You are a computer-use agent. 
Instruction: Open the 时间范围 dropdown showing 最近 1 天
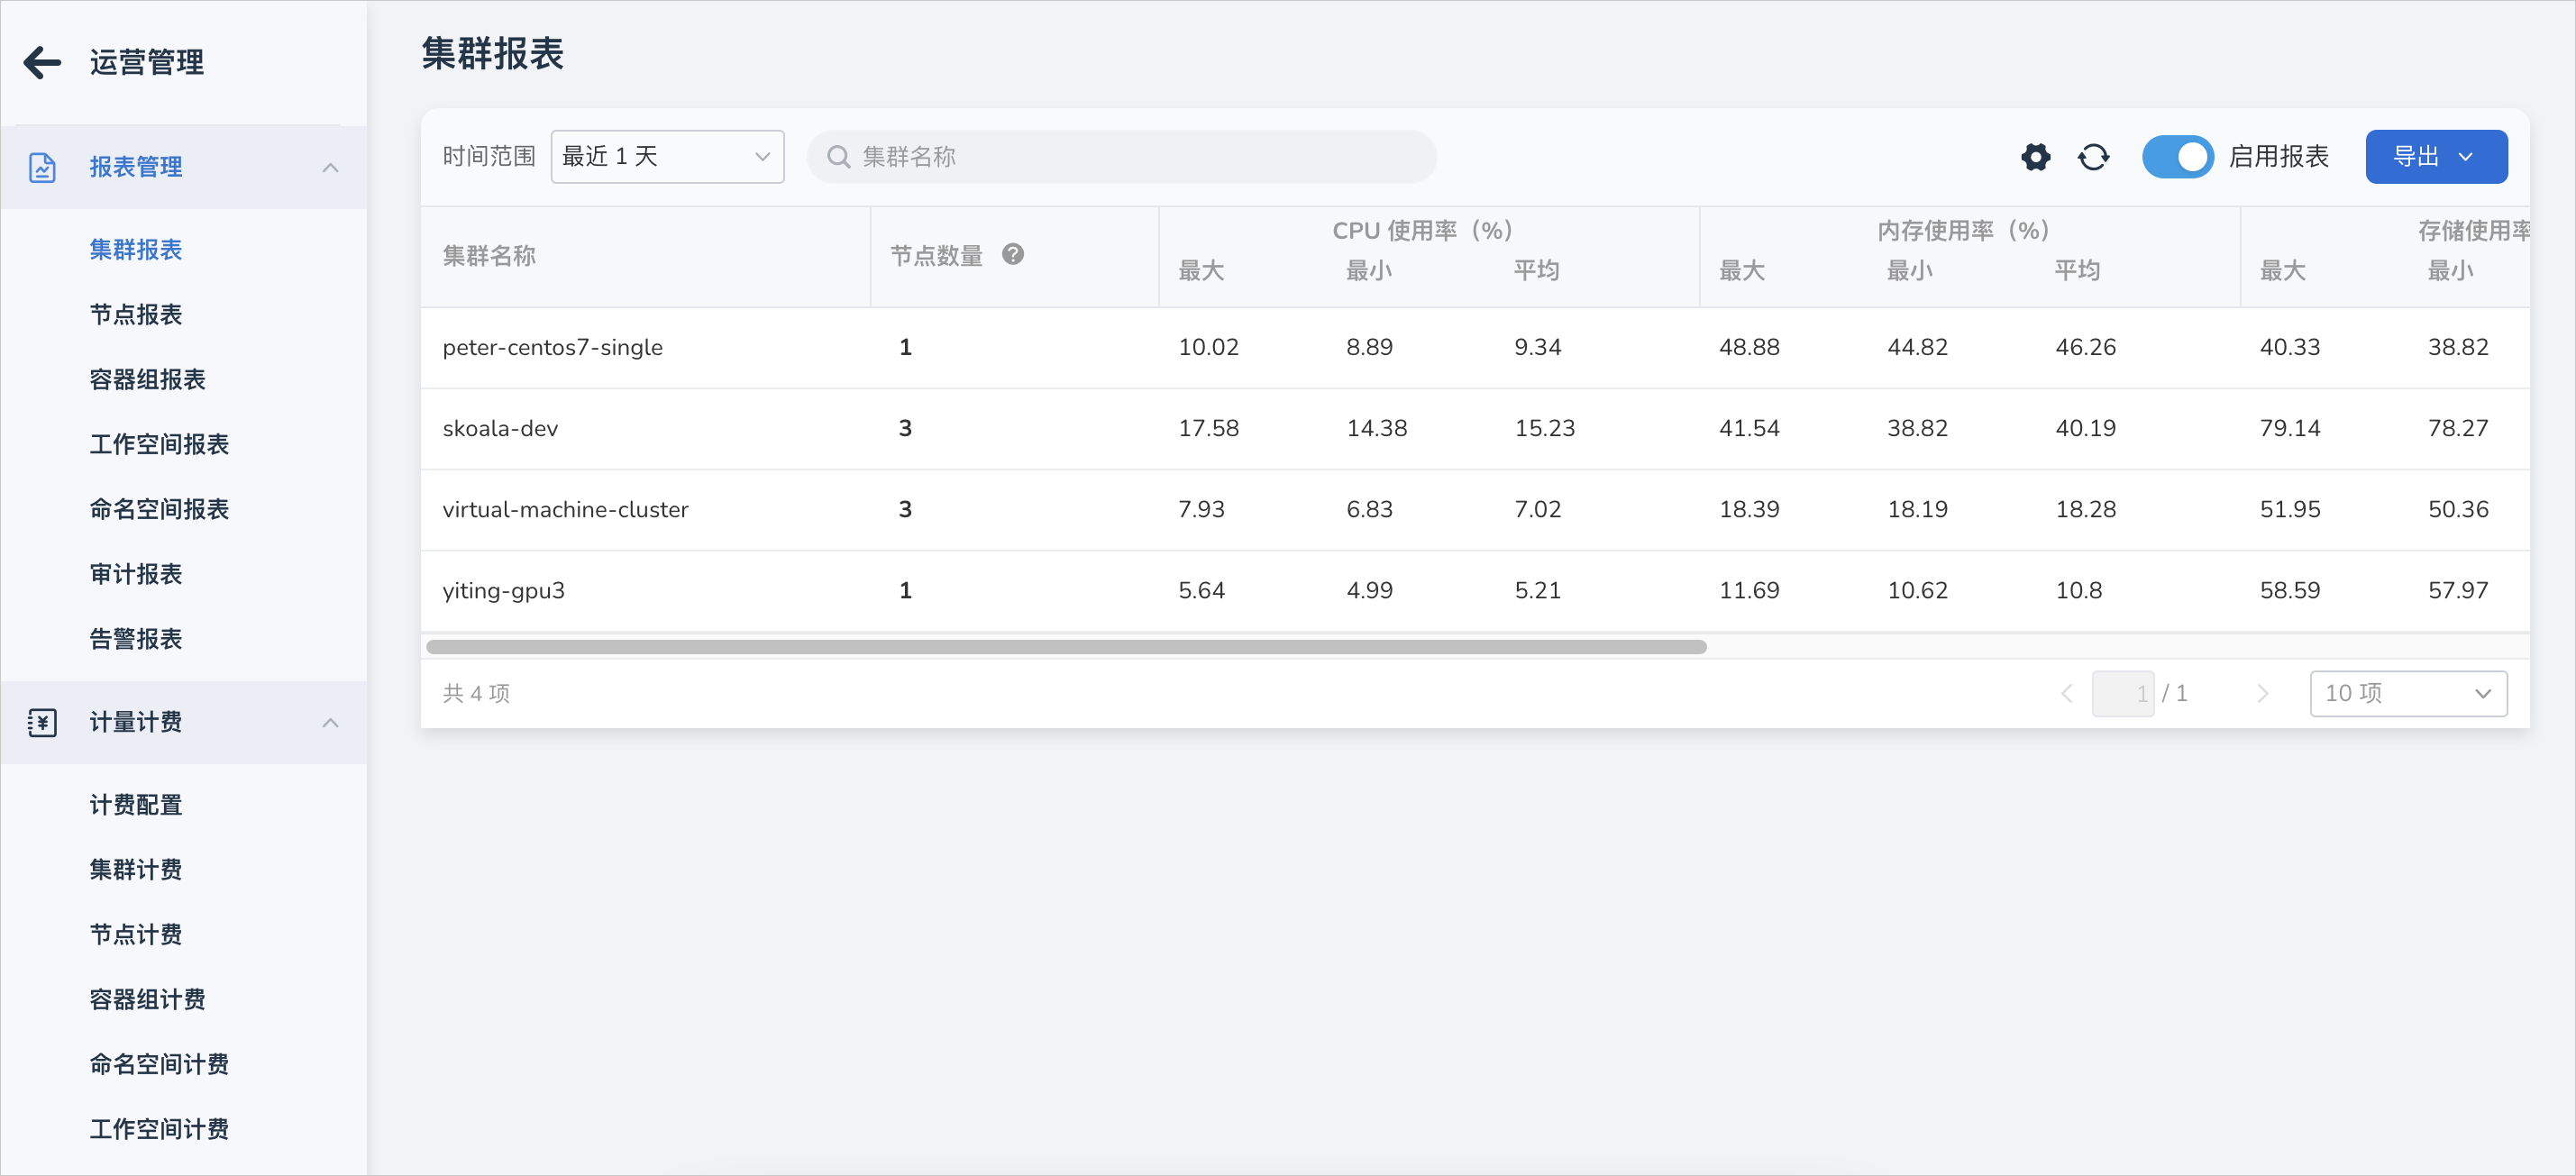pos(667,157)
